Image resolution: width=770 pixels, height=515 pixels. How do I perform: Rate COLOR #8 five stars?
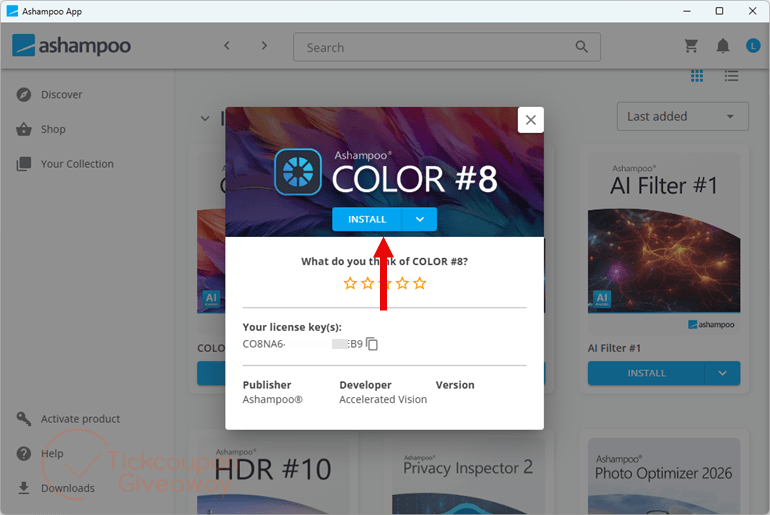click(420, 283)
